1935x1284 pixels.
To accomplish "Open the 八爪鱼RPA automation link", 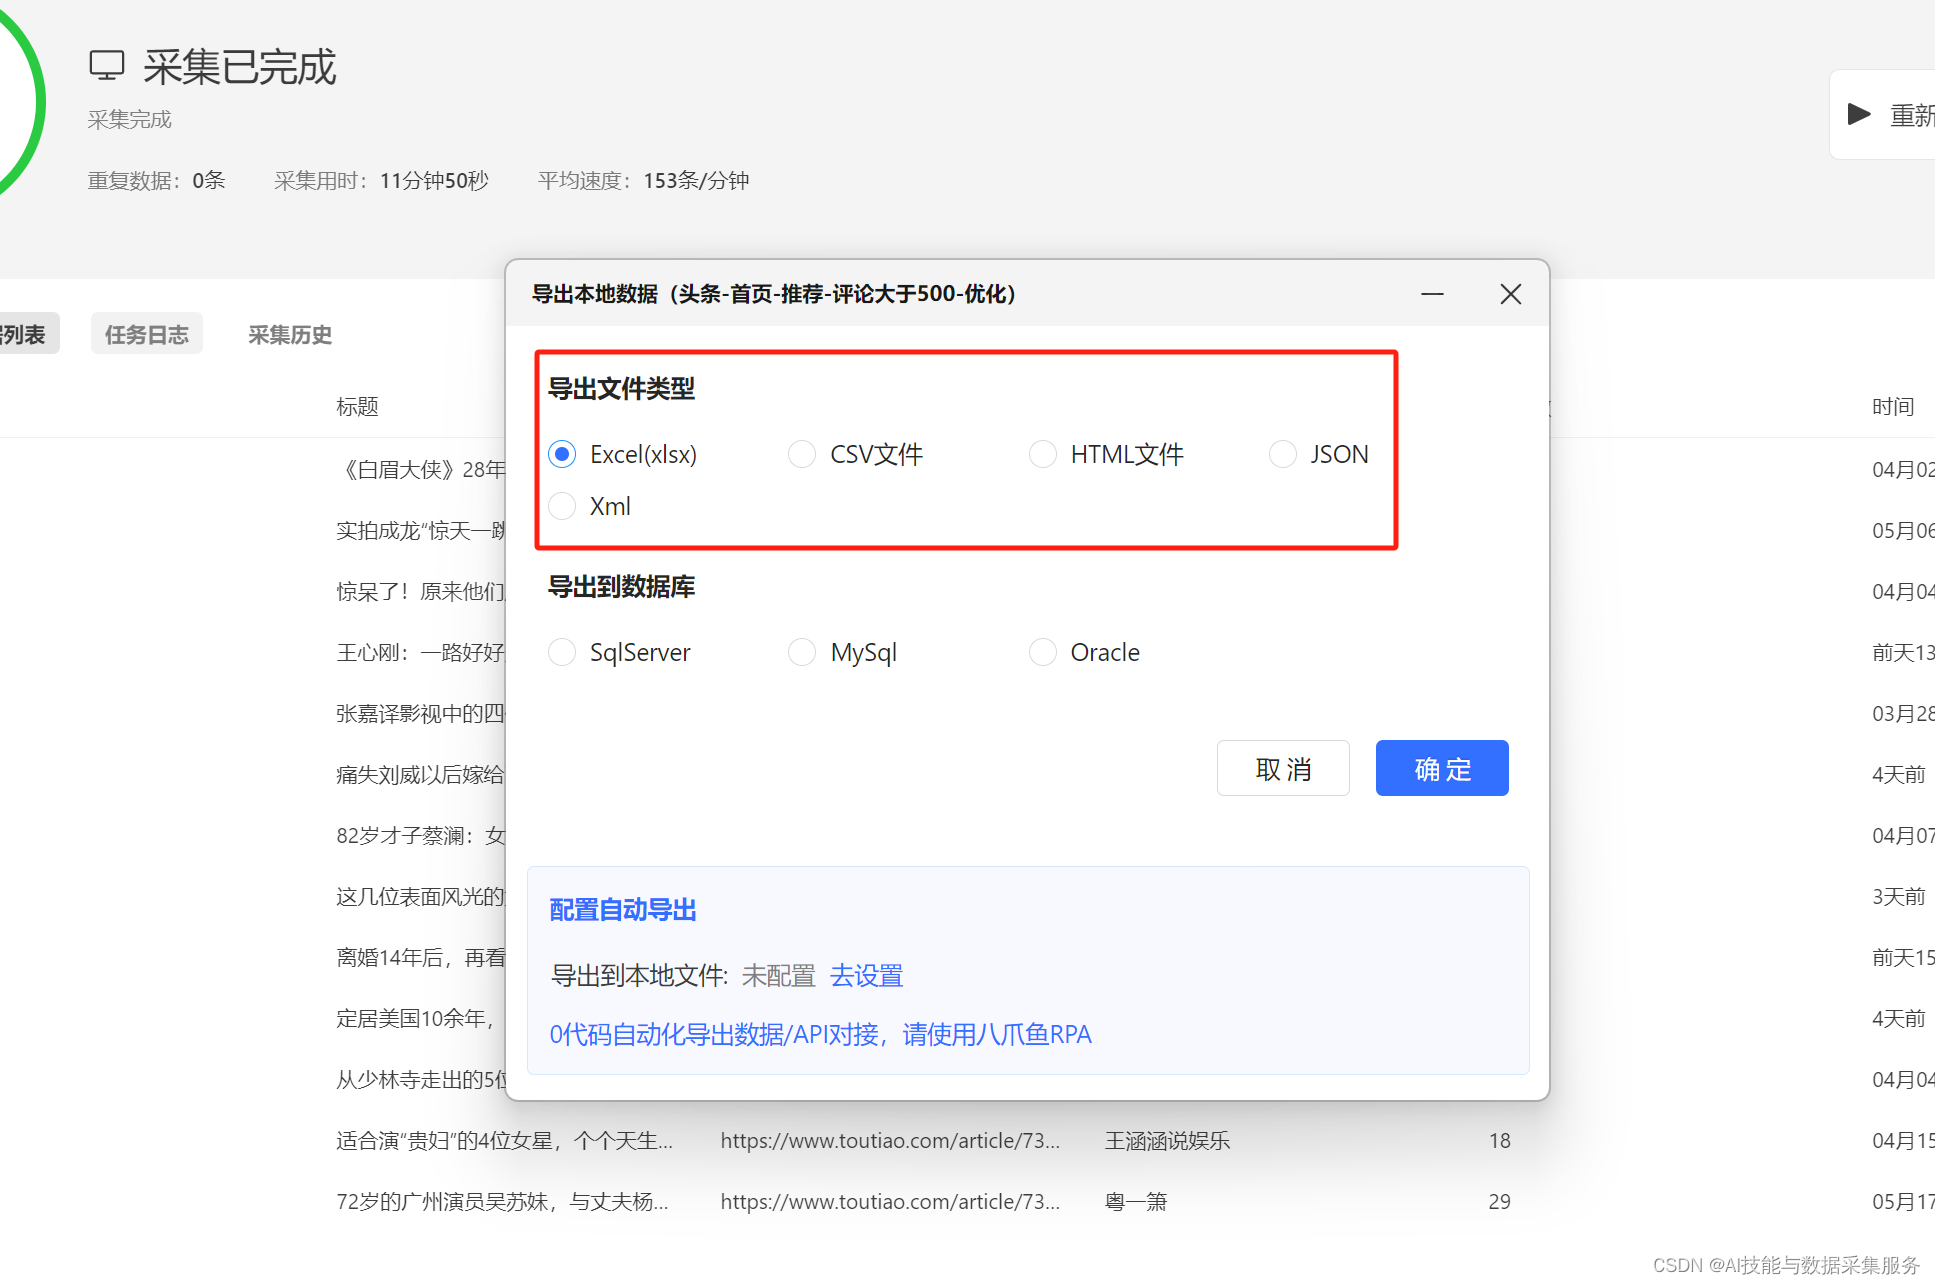I will point(820,1034).
